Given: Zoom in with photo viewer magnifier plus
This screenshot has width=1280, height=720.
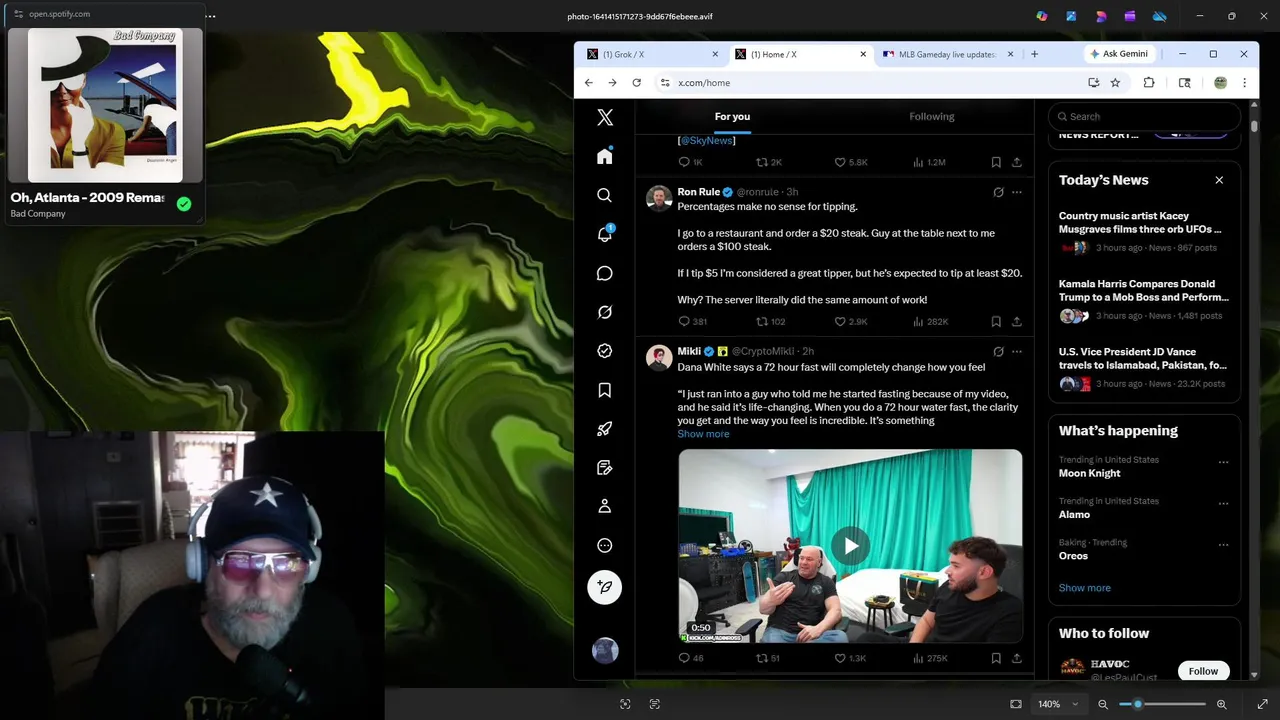Looking at the screenshot, I should pyautogui.click(x=1221, y=704).
